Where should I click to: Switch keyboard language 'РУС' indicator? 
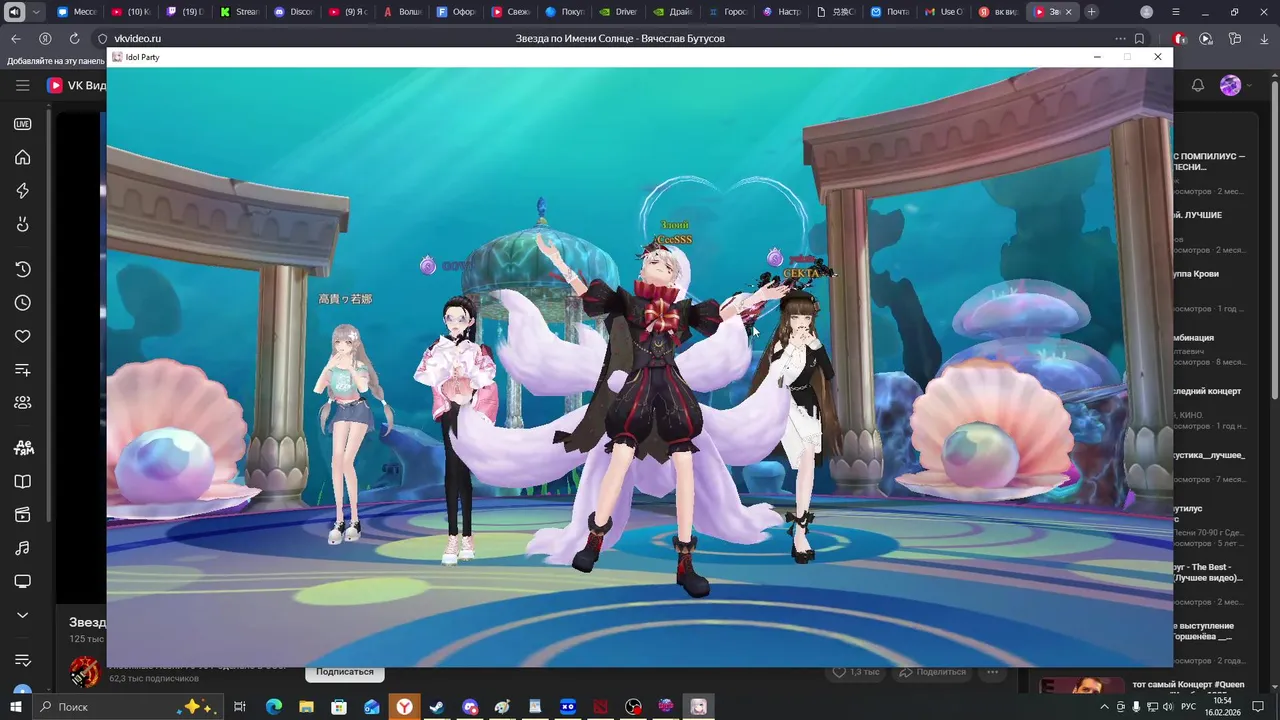[x=1190, y=707]
